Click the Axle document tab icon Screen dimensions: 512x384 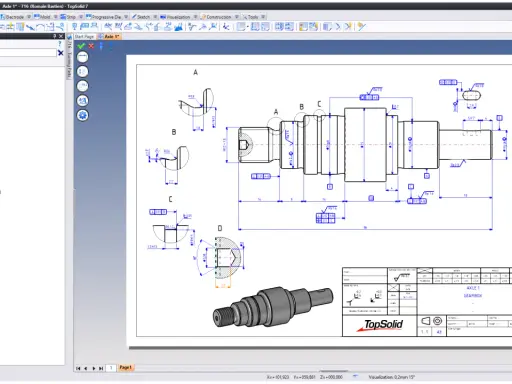101,36
